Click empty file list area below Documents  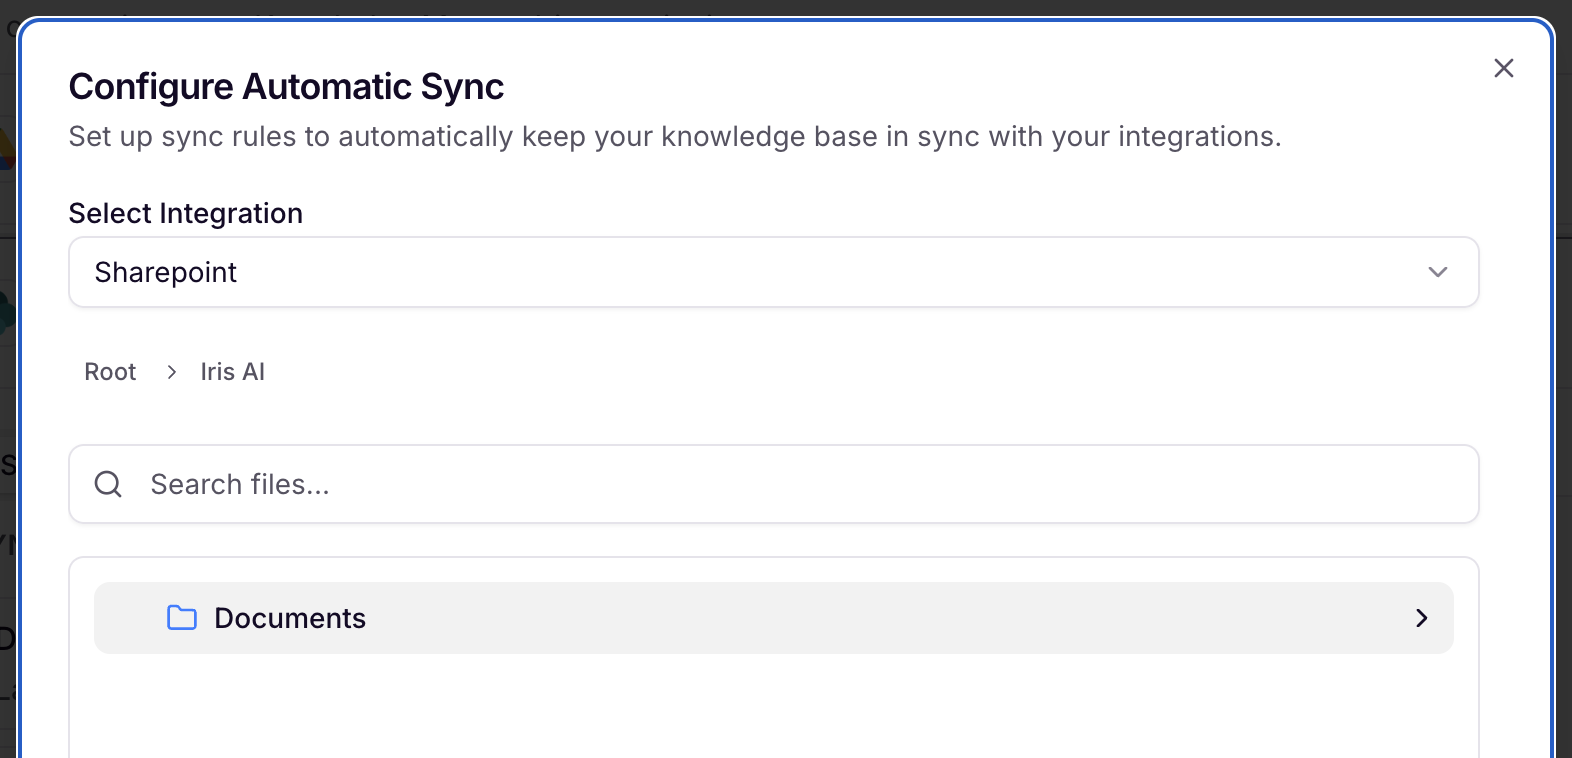pos(773,705)
